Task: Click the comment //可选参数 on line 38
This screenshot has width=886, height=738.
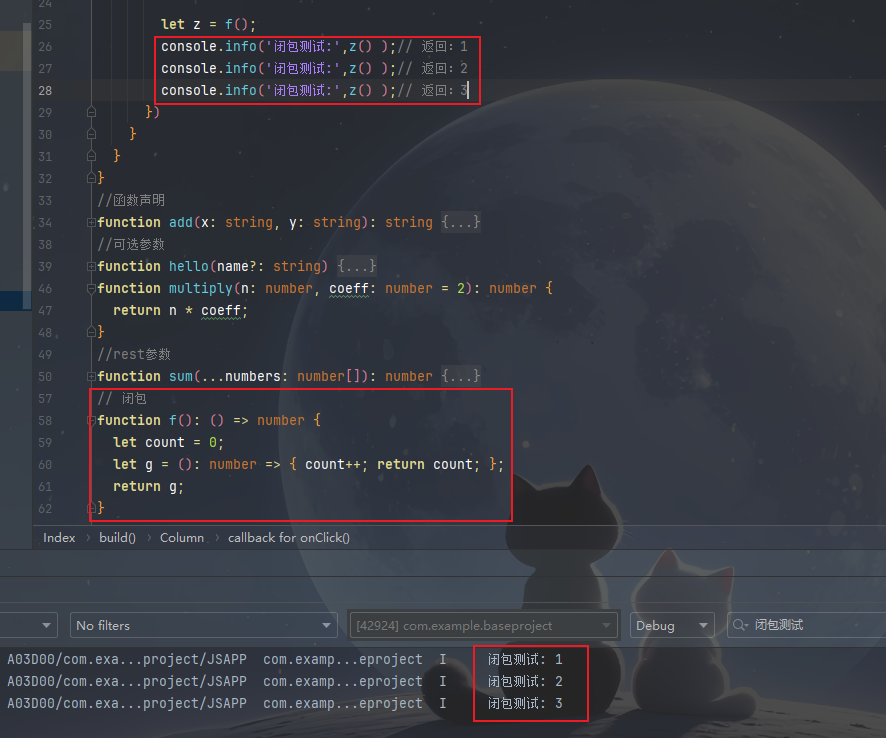Action: pyautogui.click(x=131, y=244)
